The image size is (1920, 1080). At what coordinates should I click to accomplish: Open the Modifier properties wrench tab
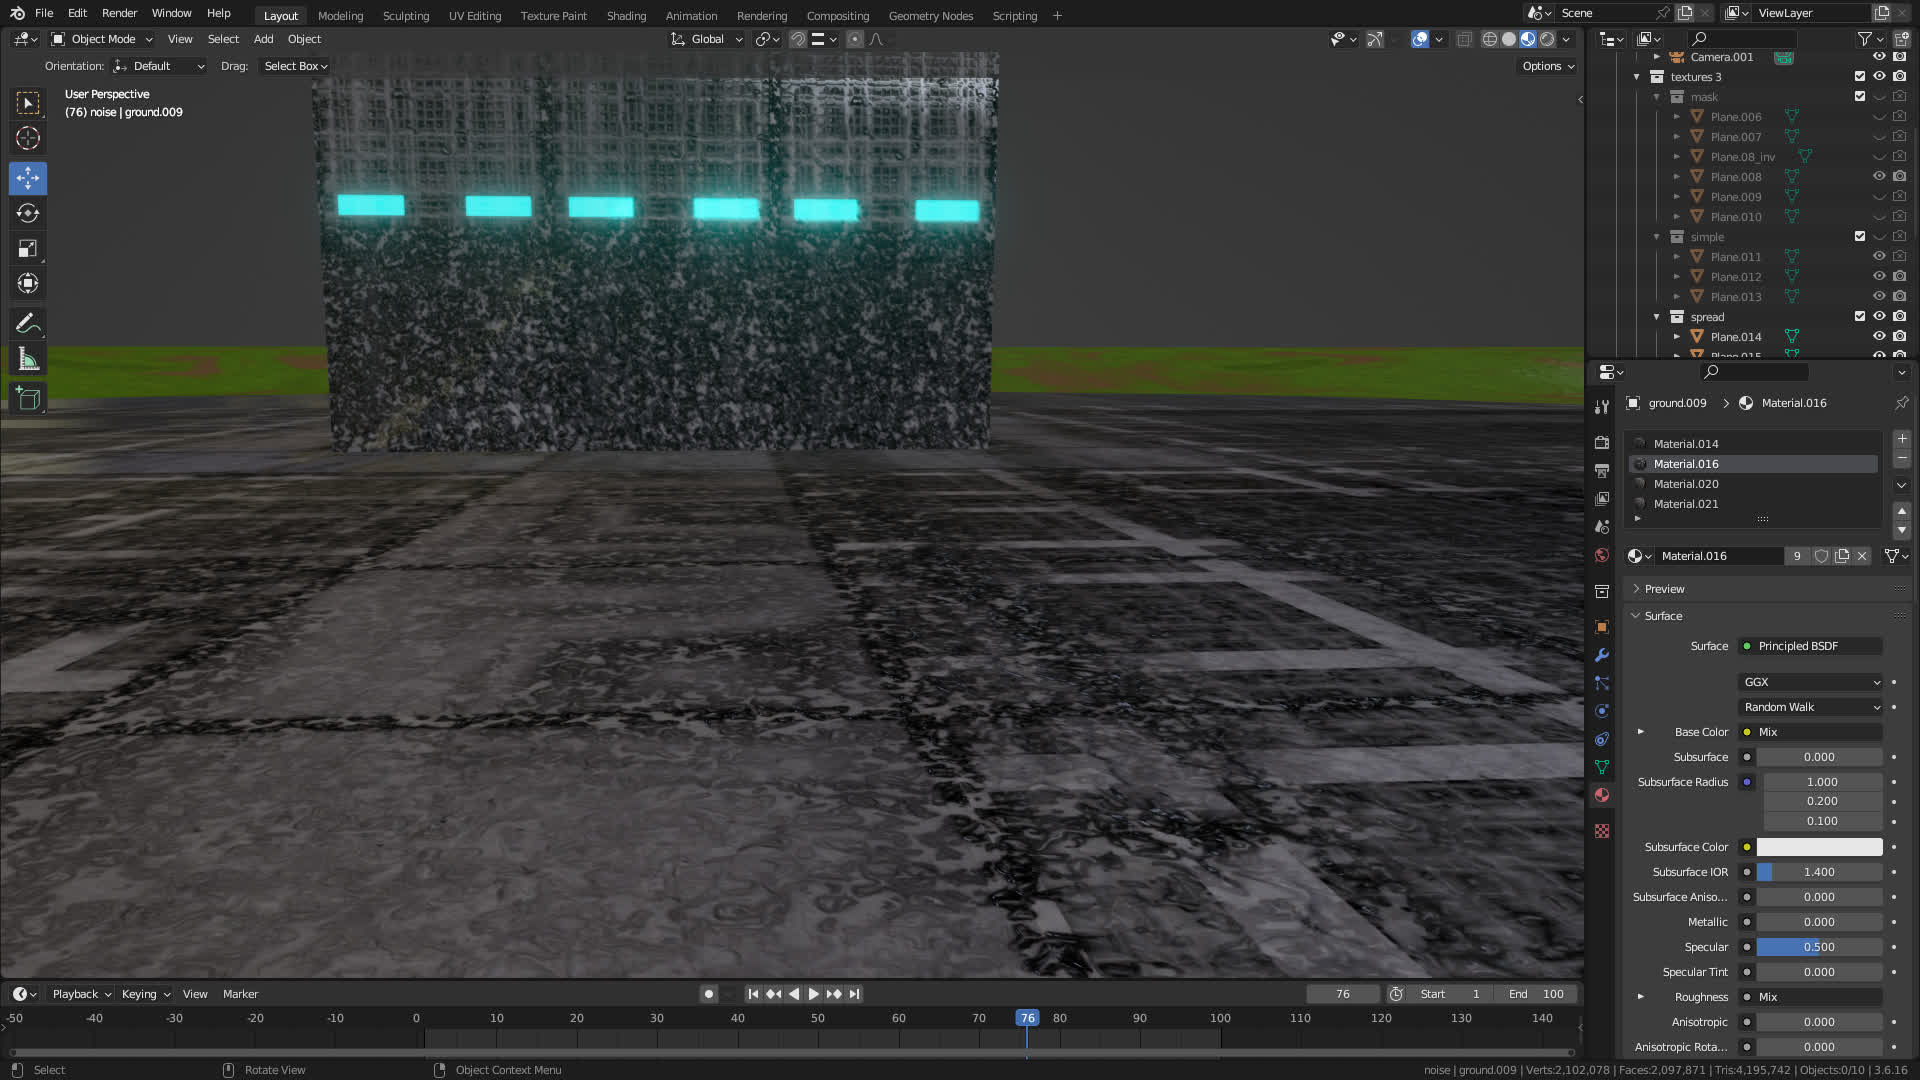(1602, 656)
